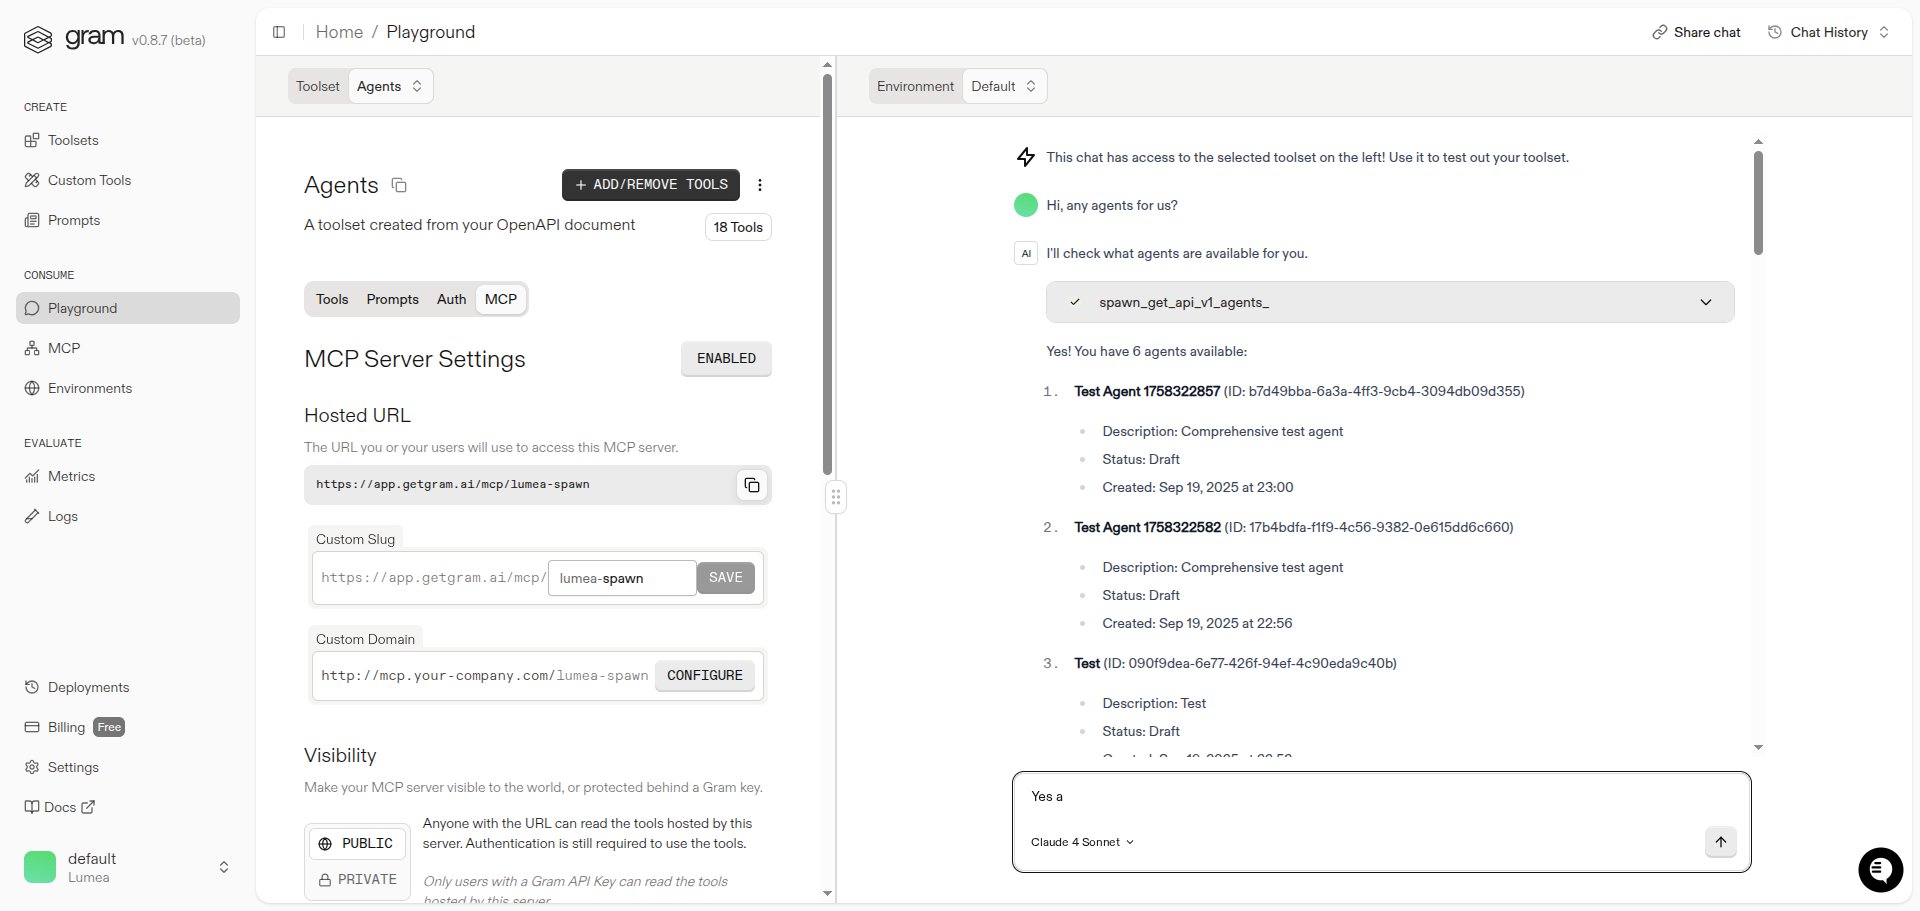Expand the spawn_get_api_v1_agents_ tool call

coord(1390,302)
